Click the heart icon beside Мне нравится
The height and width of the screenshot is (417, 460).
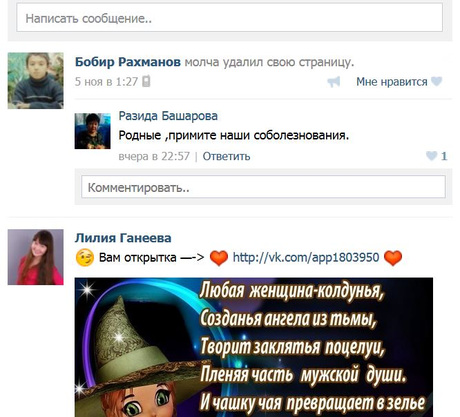pyautogui.click(x=436, y=81)
